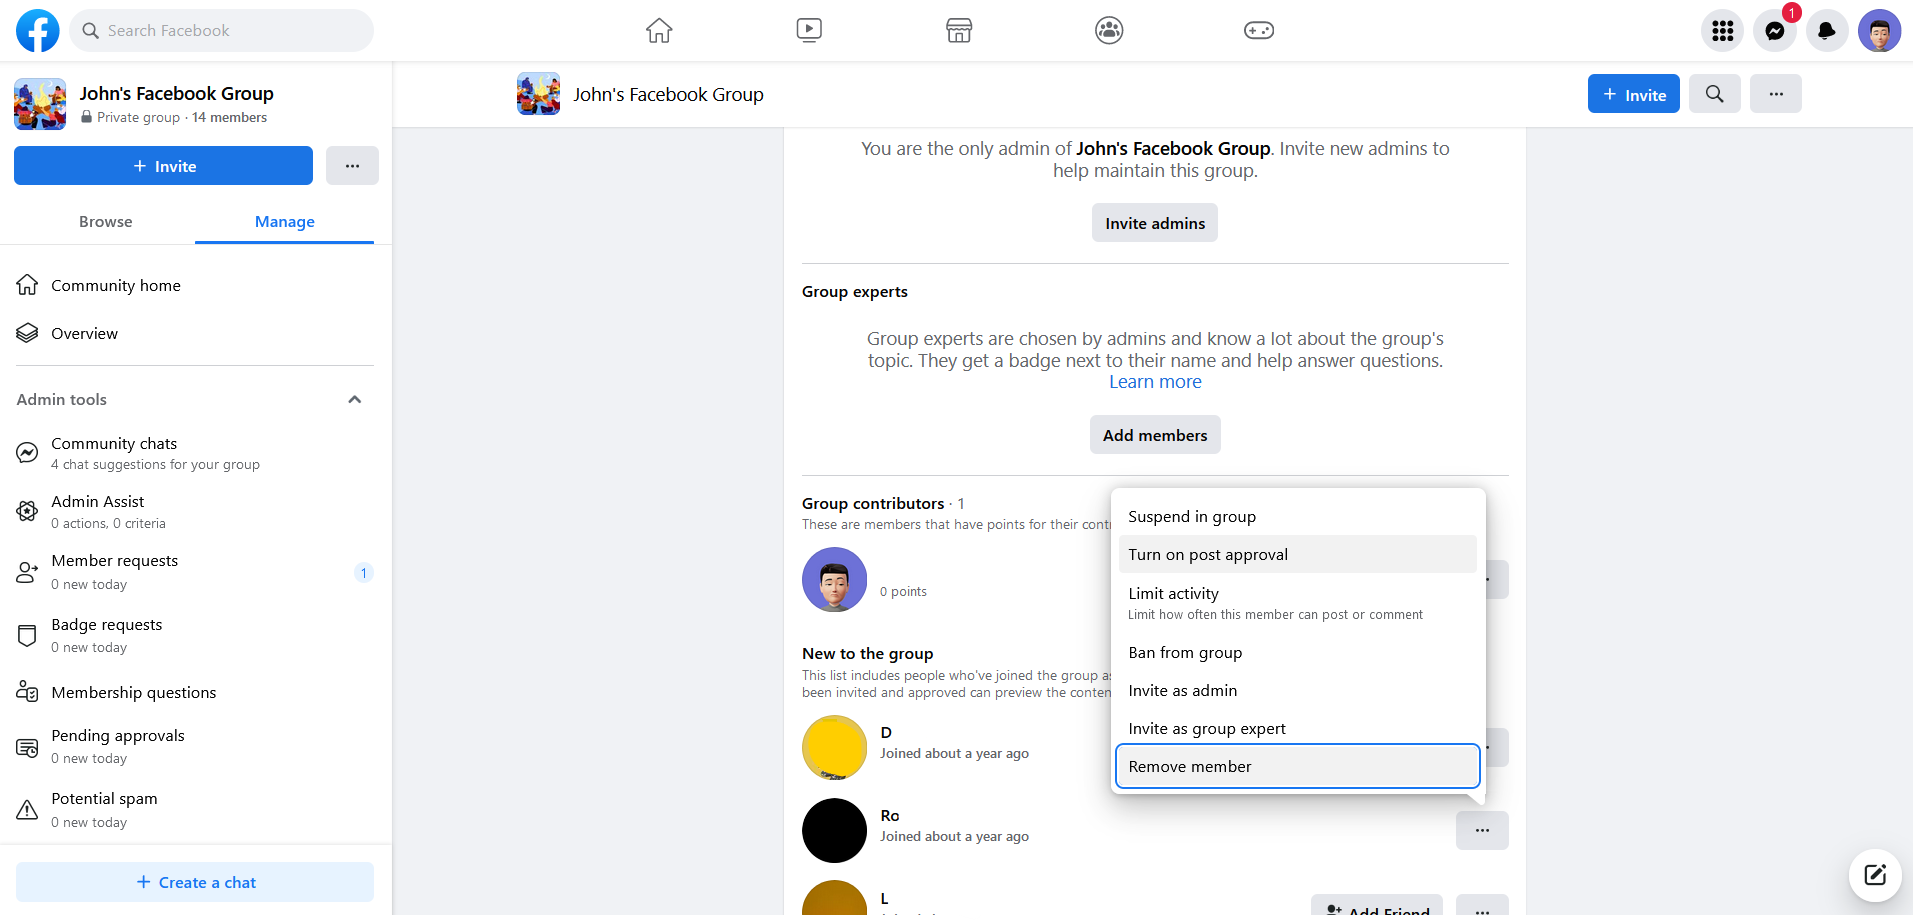Start a new message with compose icon

click(x=1875, y=875)
